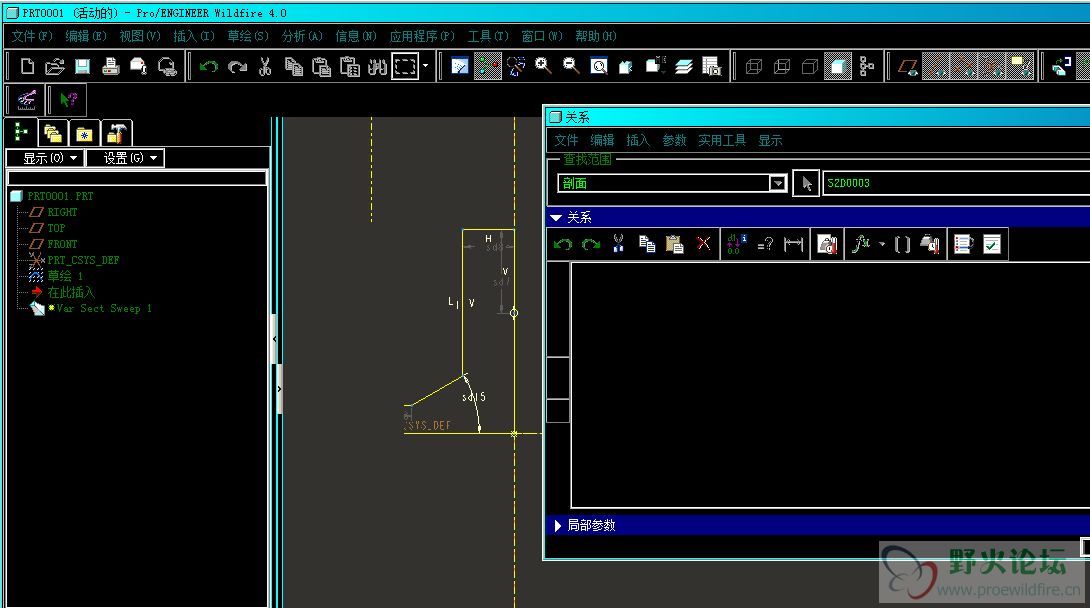Print the model using the printer icon

[x=110, y=67]
